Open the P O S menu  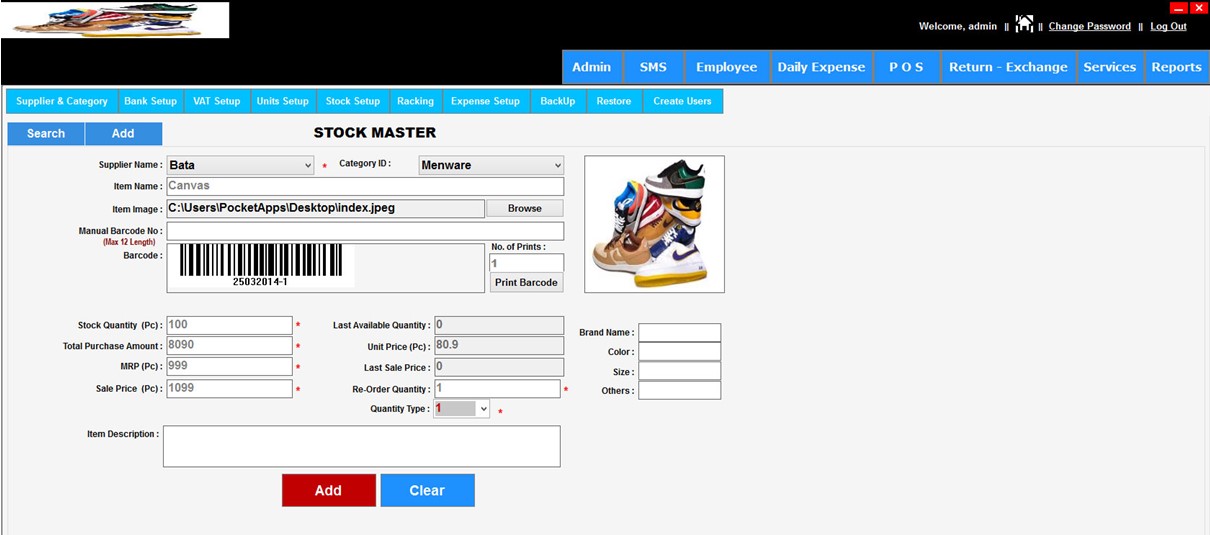pyautogui.click(x=906, y=67)
